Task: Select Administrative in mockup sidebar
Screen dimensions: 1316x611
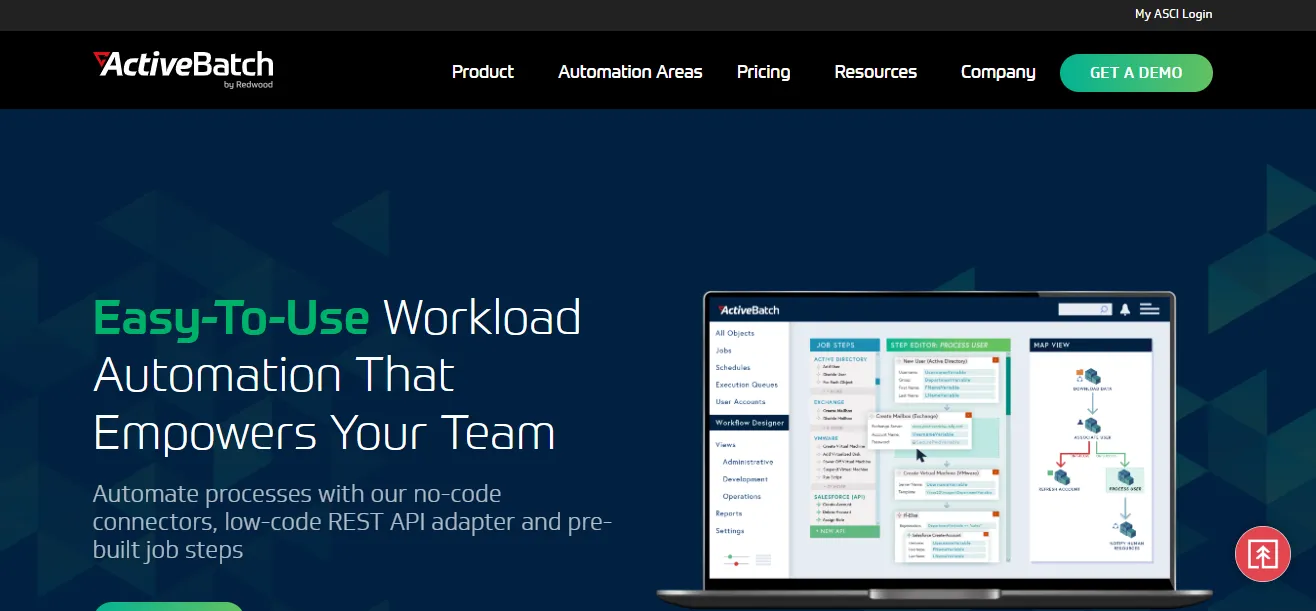Action: point(748,462)
